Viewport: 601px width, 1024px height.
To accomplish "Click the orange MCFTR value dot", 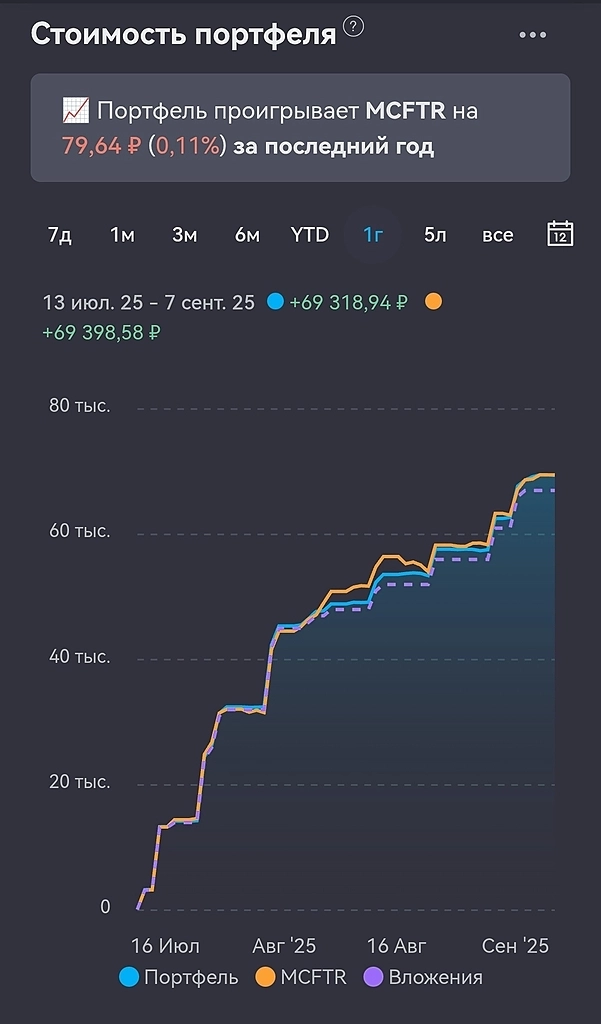I will [x=432, y=301].
